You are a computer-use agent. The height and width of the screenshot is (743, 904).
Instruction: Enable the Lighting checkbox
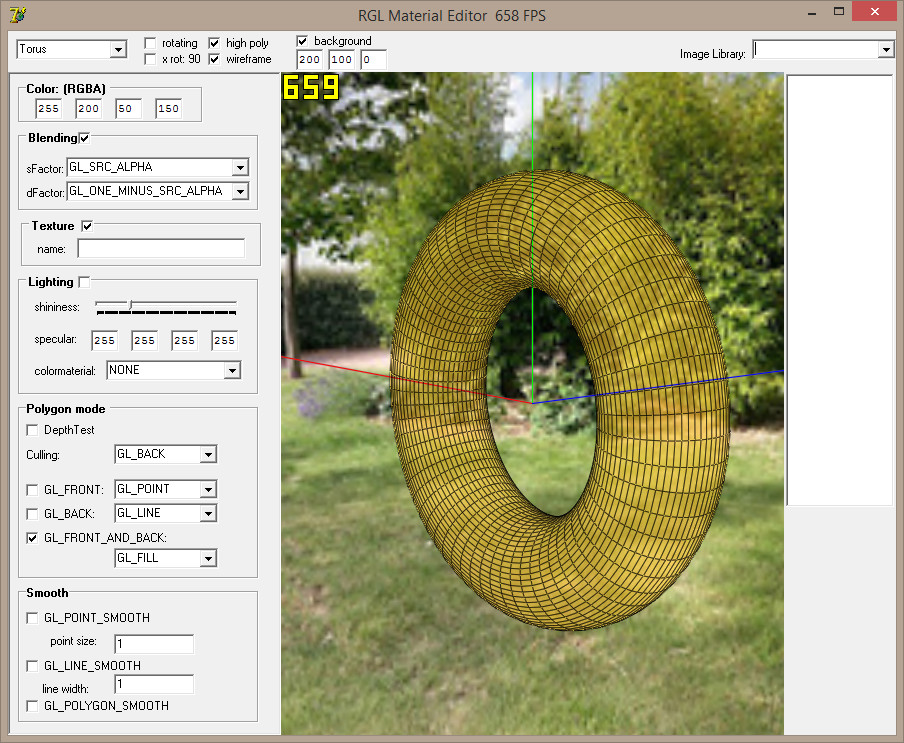(84, 282)
